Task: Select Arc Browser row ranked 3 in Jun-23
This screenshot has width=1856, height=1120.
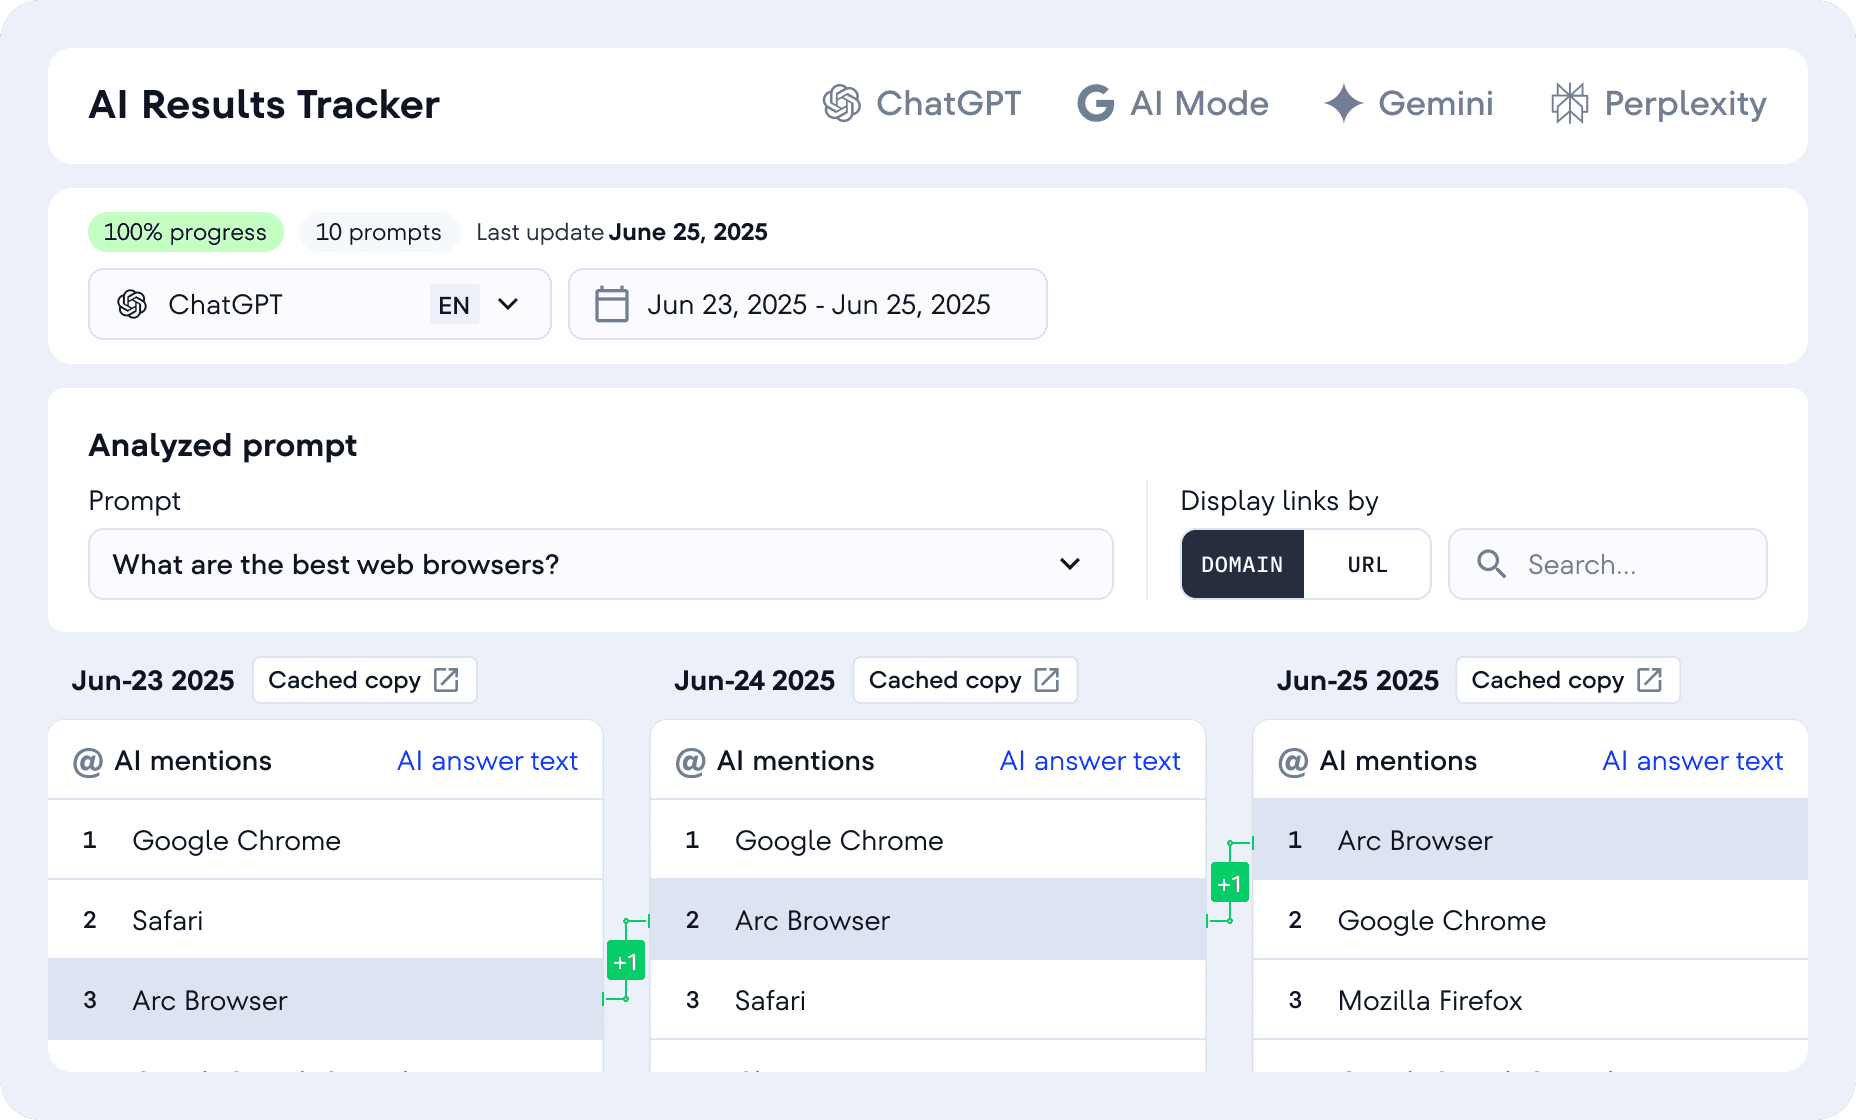Action: [x=325, y=1000]
